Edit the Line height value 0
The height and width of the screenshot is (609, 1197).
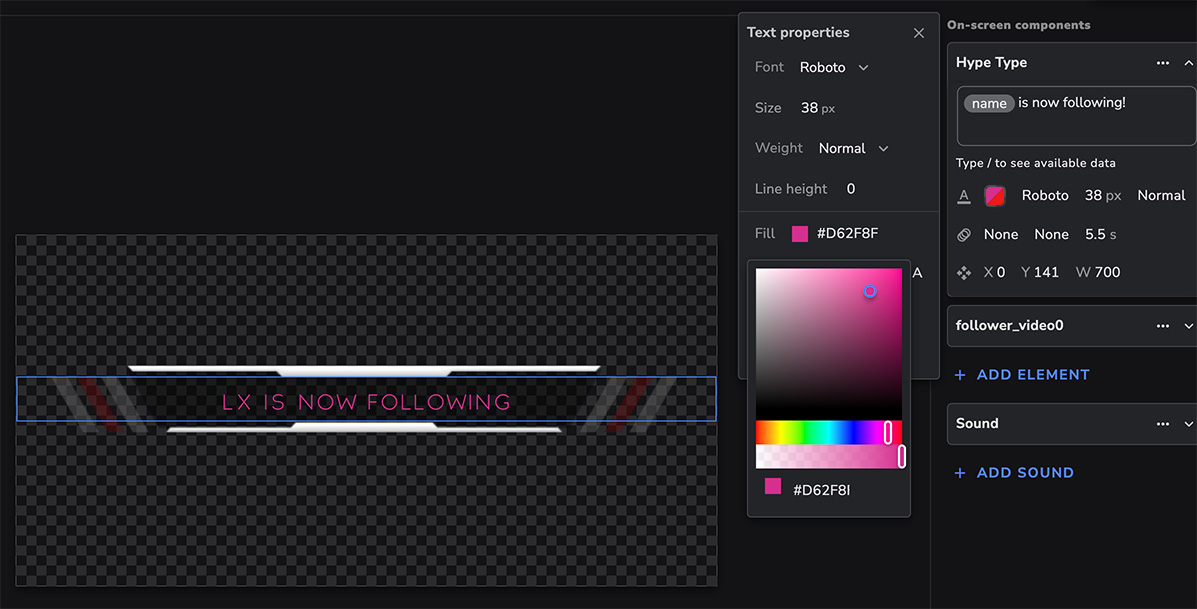click(850, 188)
